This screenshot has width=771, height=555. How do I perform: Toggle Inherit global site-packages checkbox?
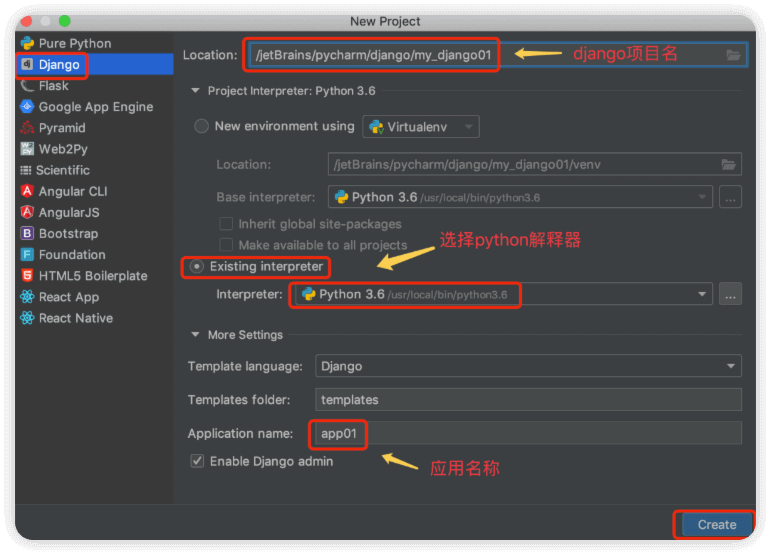226,224
